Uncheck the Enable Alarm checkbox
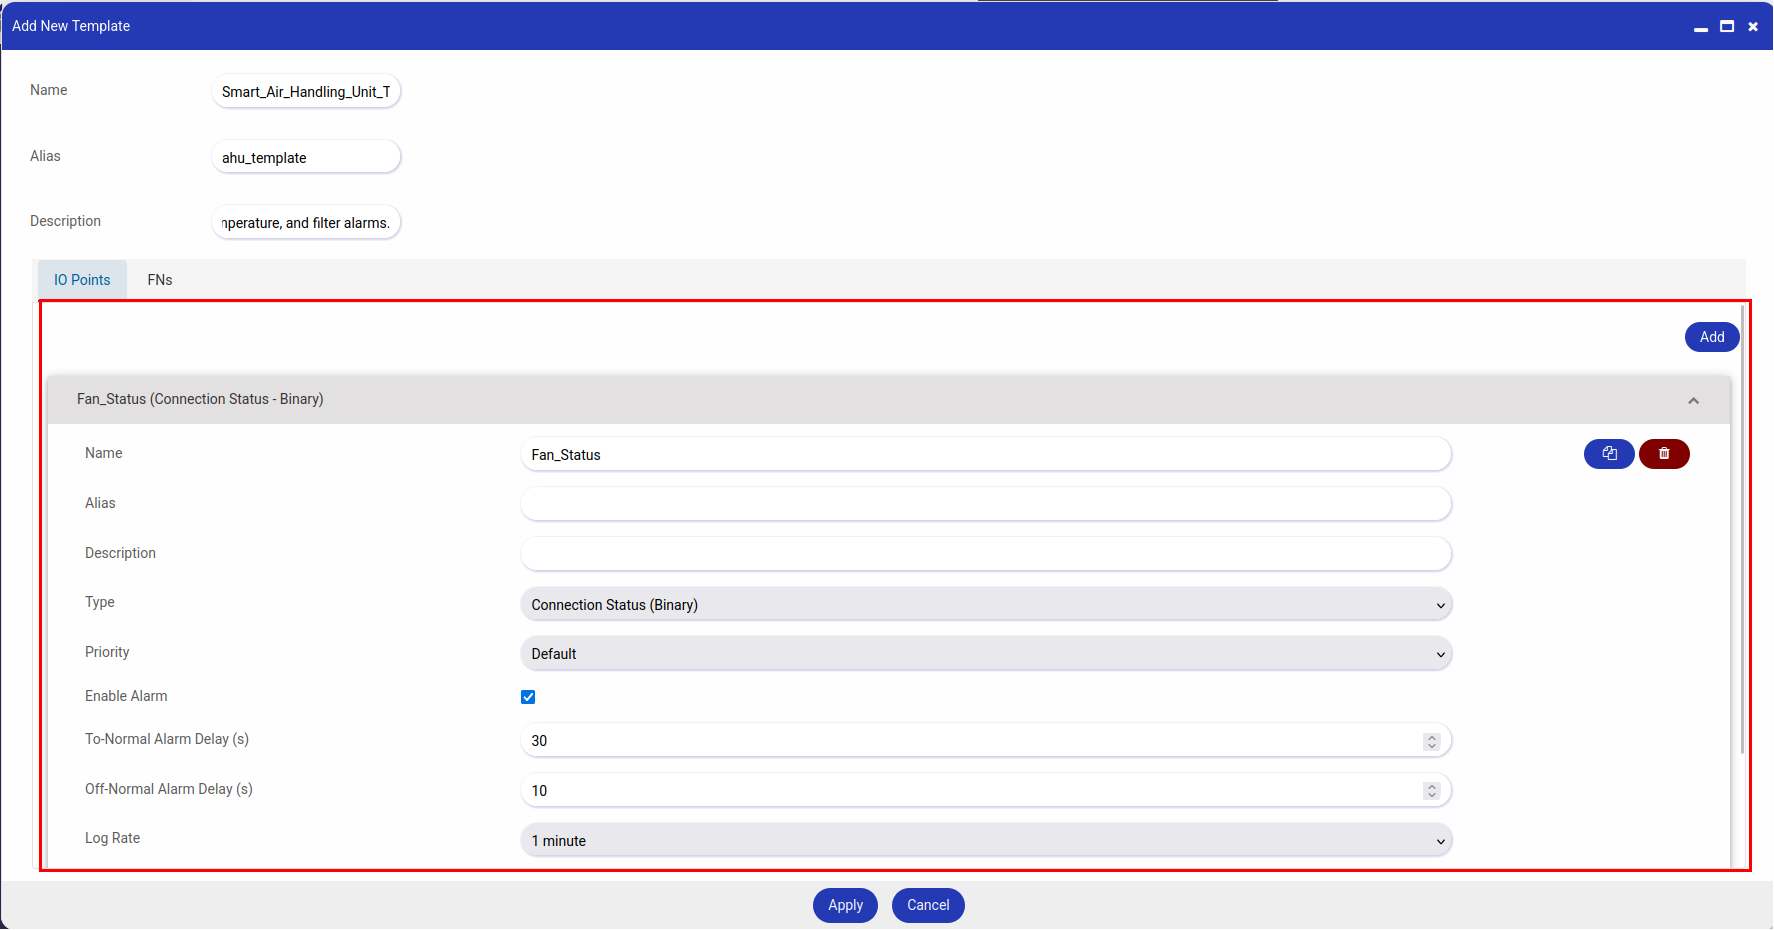The height and width of the screenshot is (930, 1774). click(528, 697)
